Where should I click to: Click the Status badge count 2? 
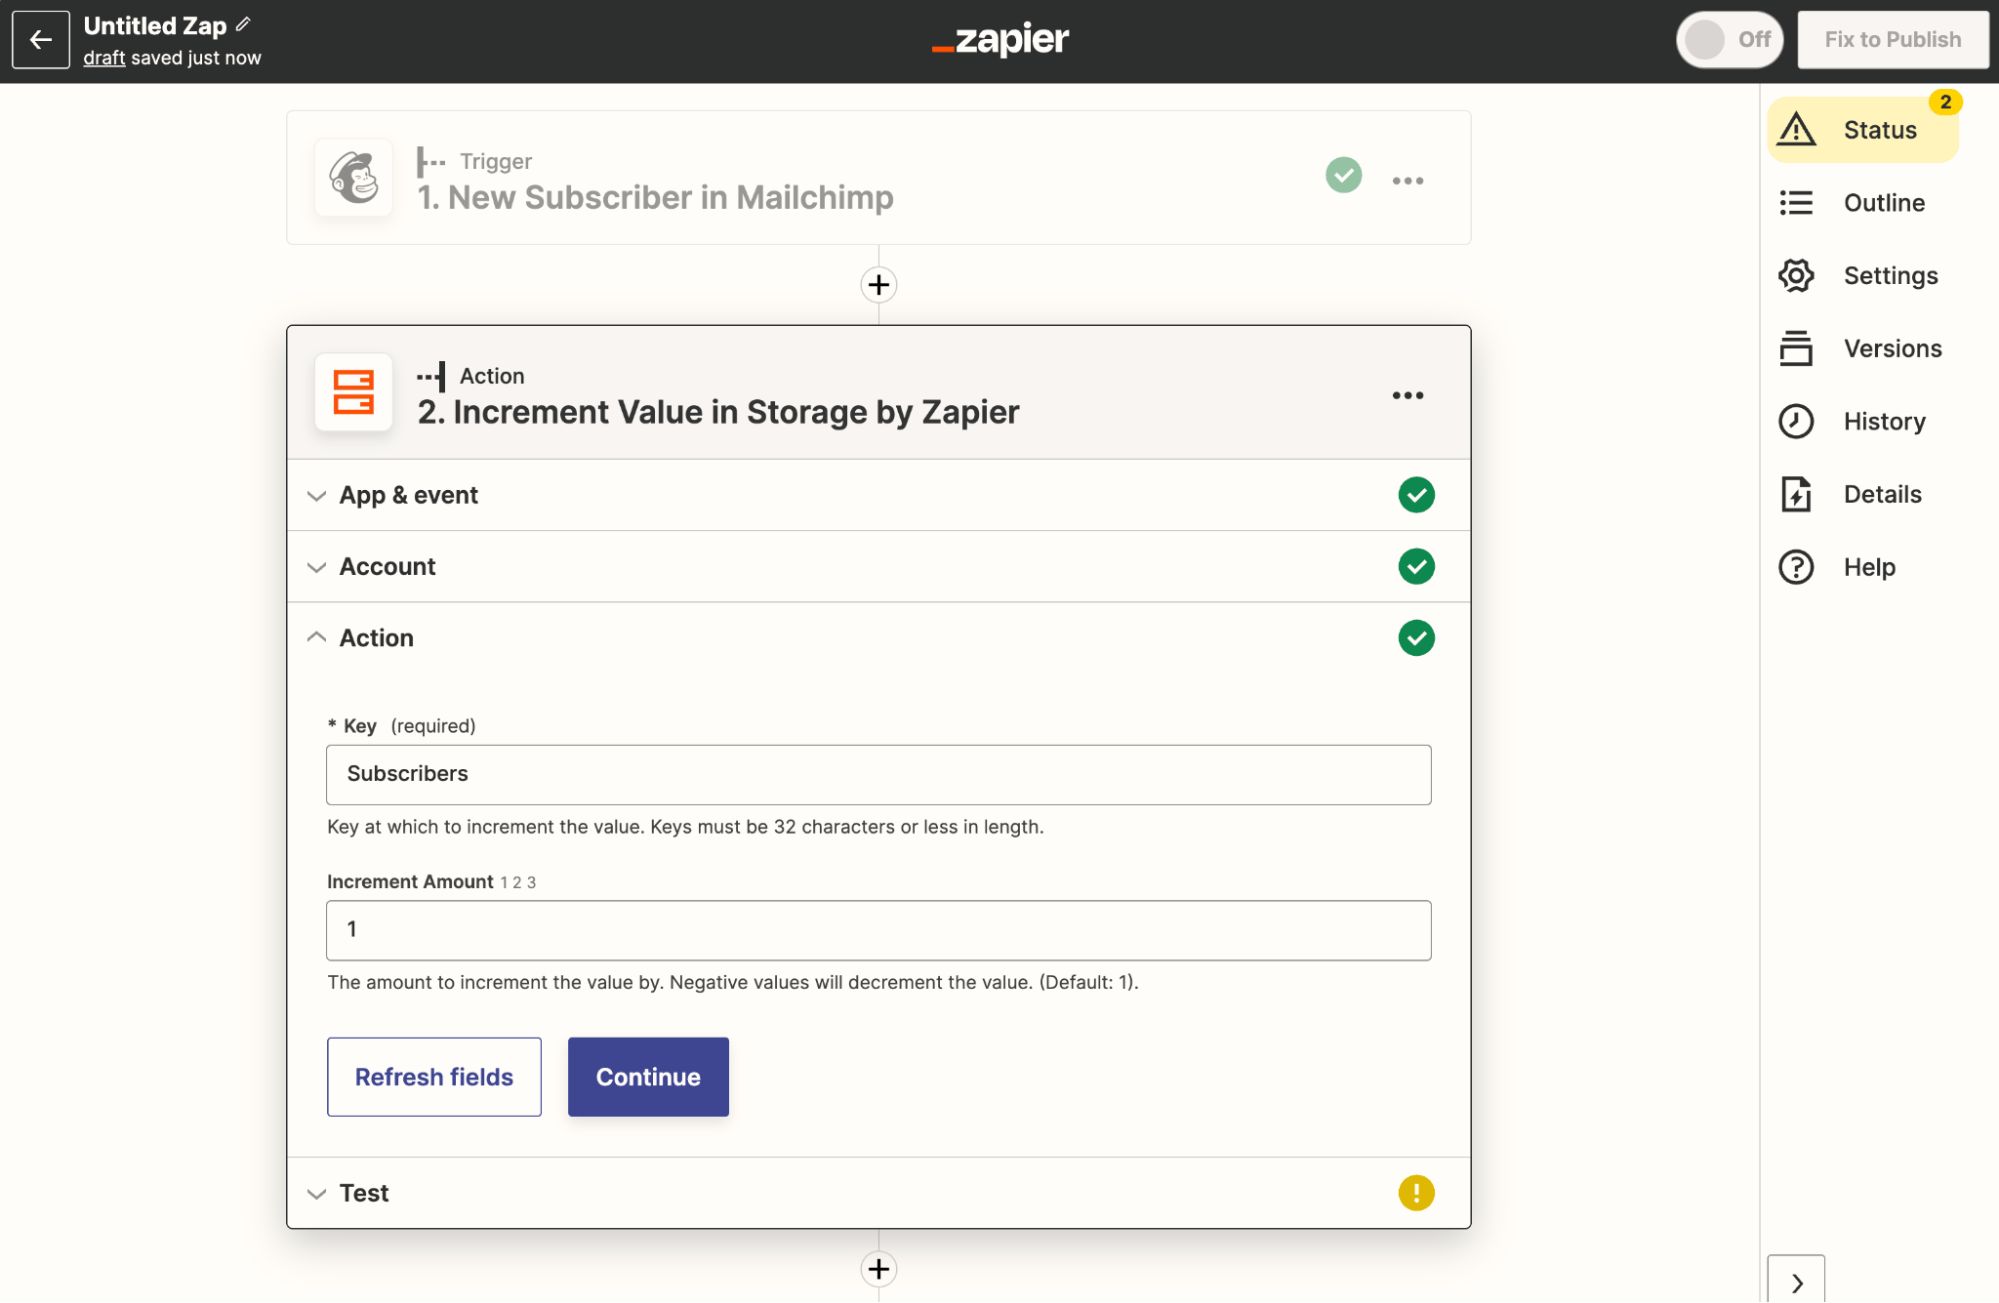pyautogui.click(x=1945, y=102)
